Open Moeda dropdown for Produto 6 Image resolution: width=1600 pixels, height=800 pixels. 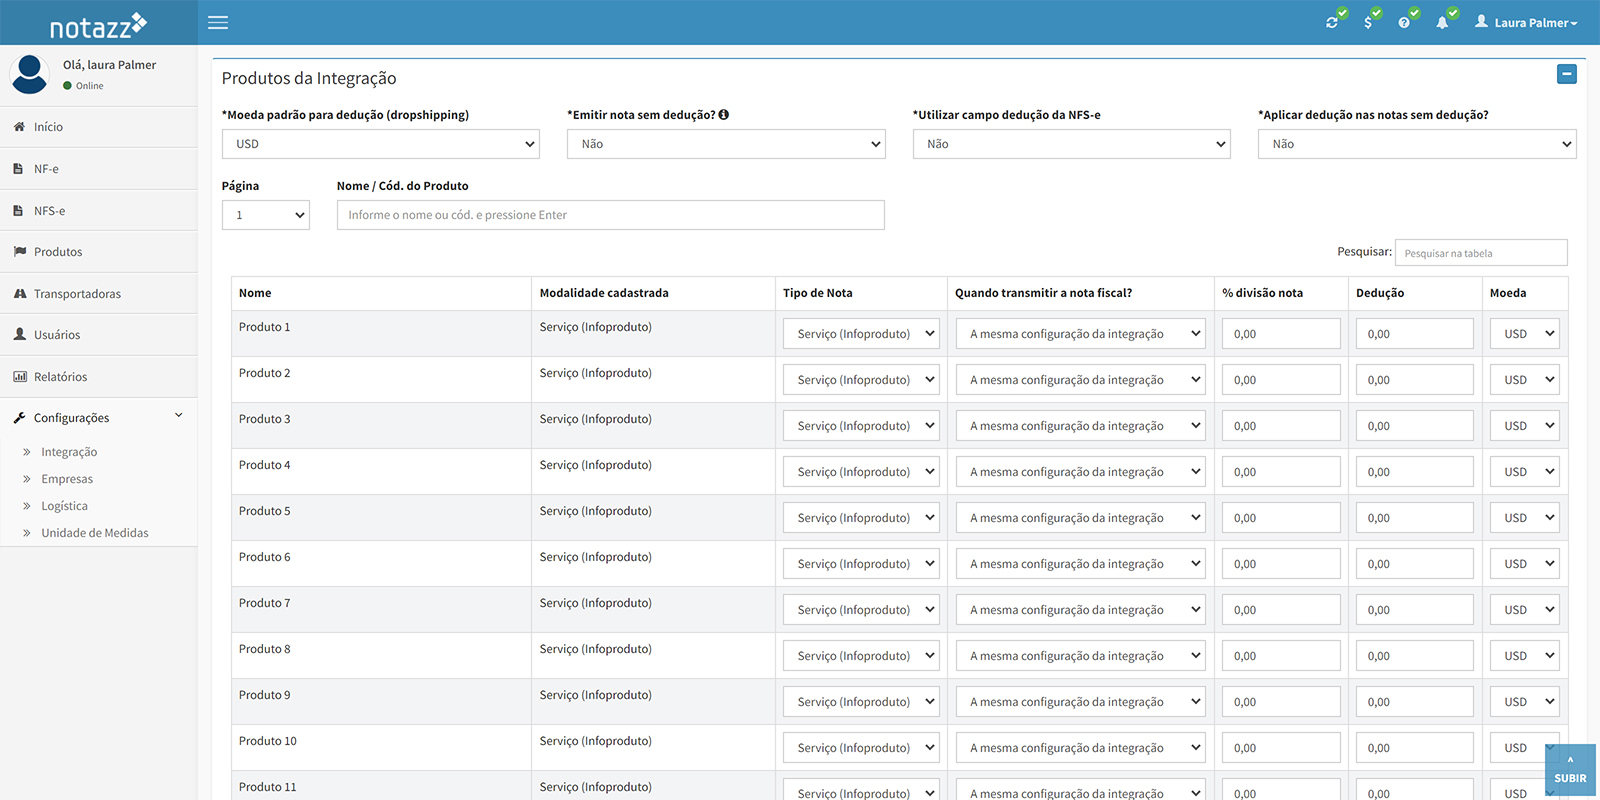tap(1525, 564)
